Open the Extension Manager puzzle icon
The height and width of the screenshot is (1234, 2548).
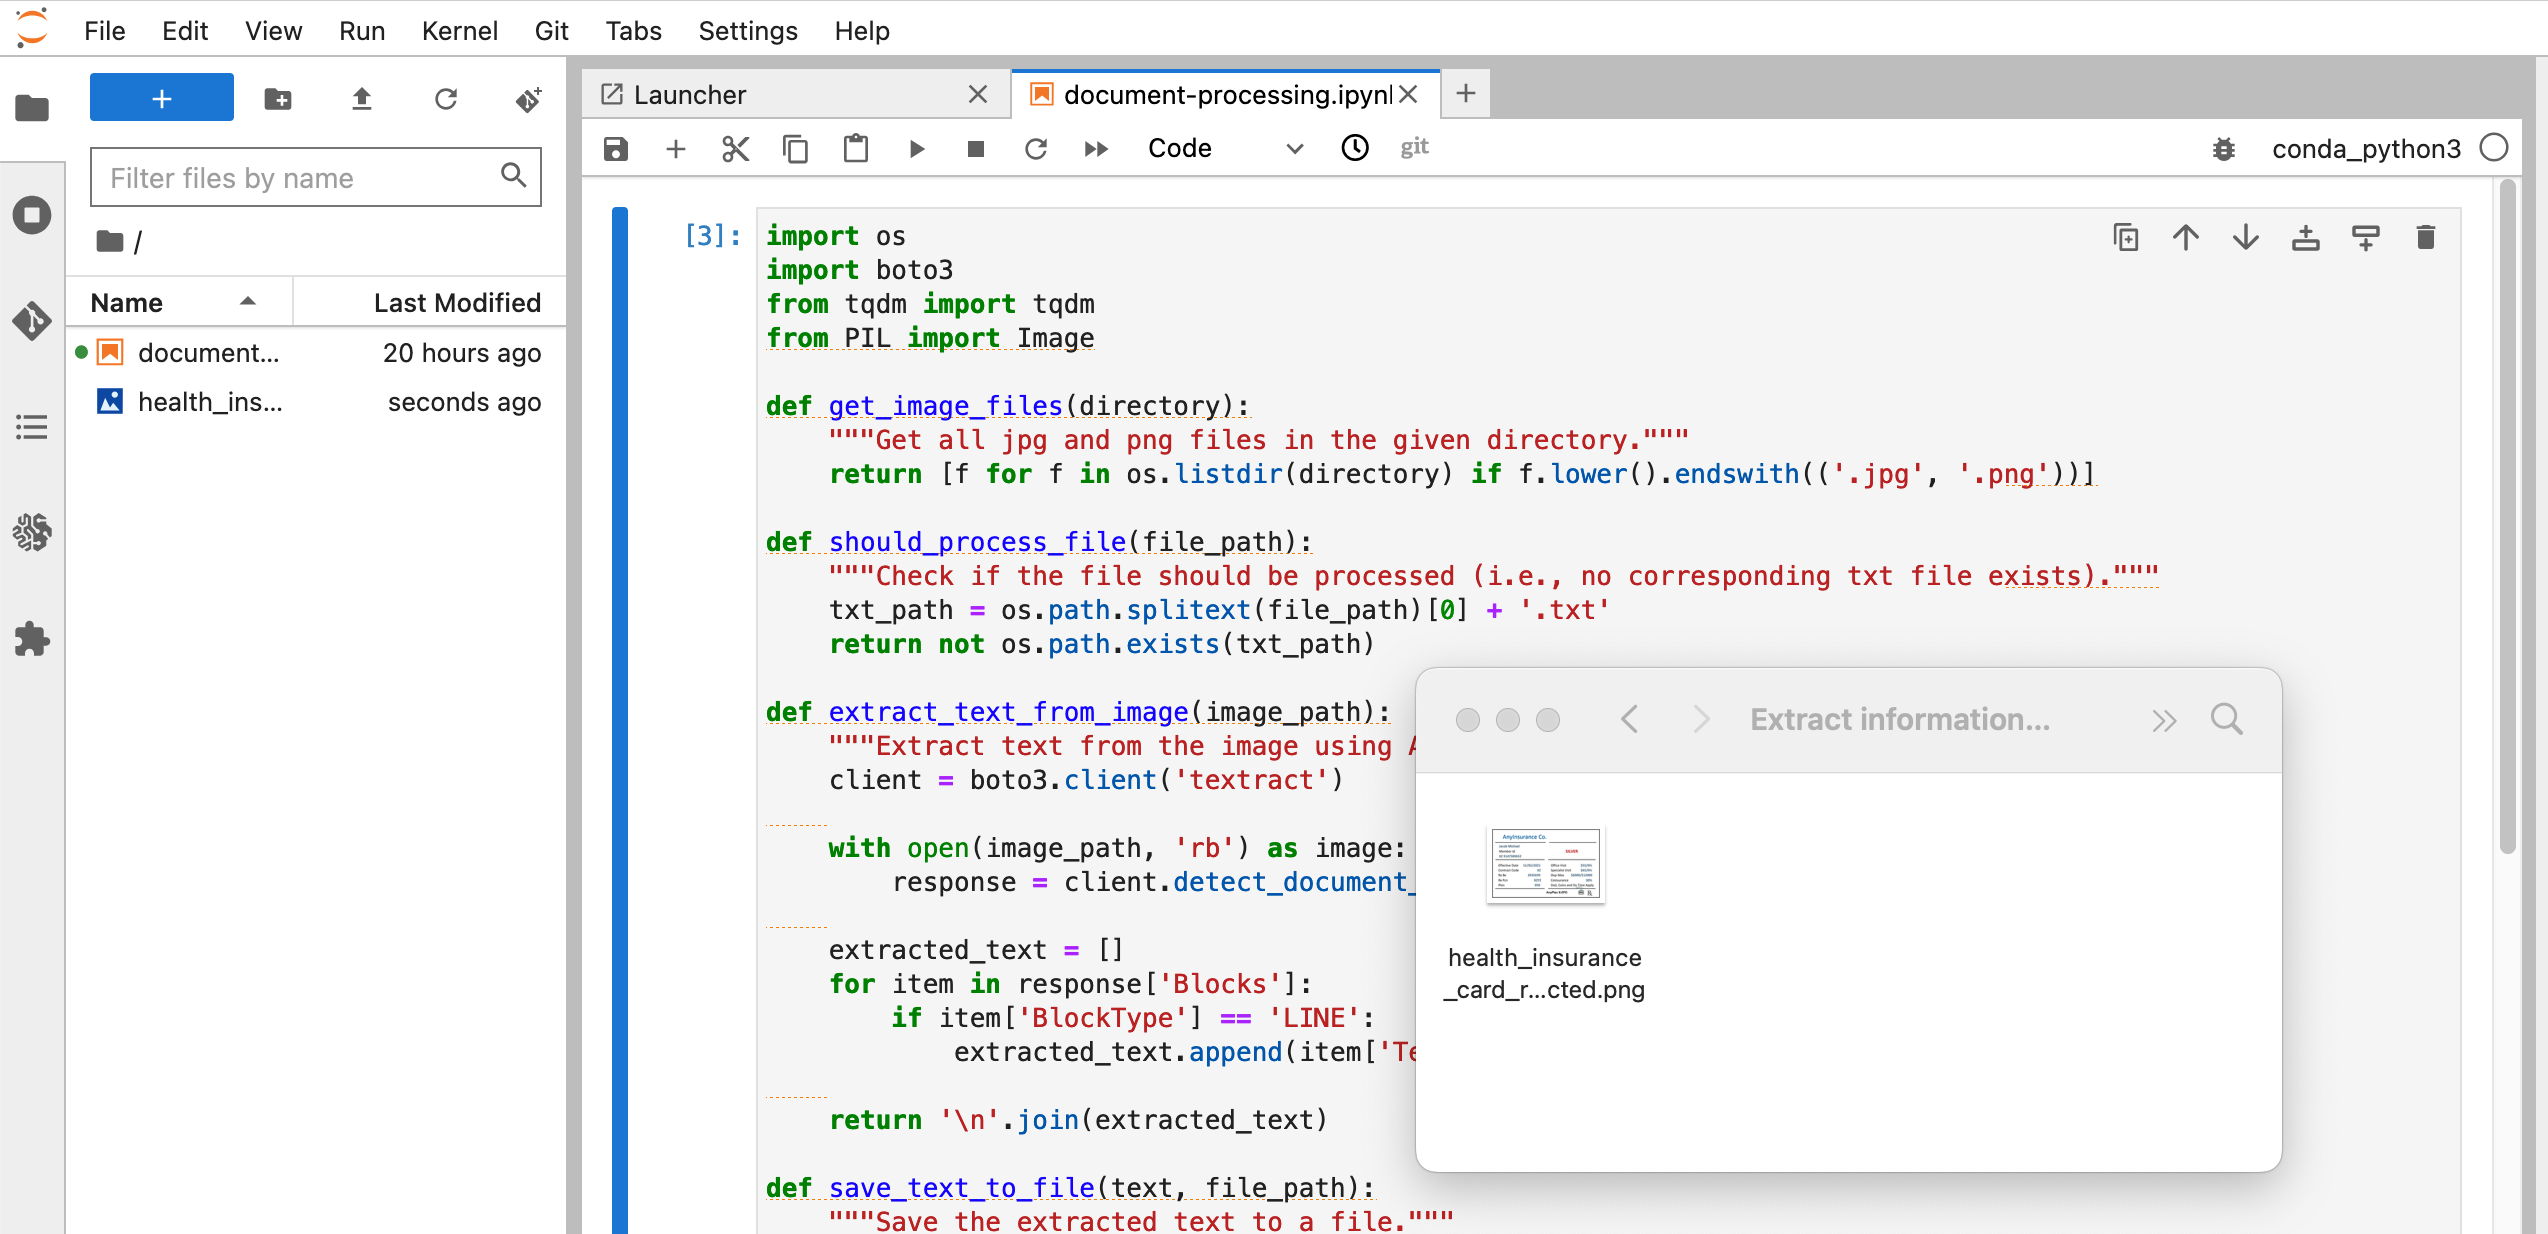pos(32,639)
